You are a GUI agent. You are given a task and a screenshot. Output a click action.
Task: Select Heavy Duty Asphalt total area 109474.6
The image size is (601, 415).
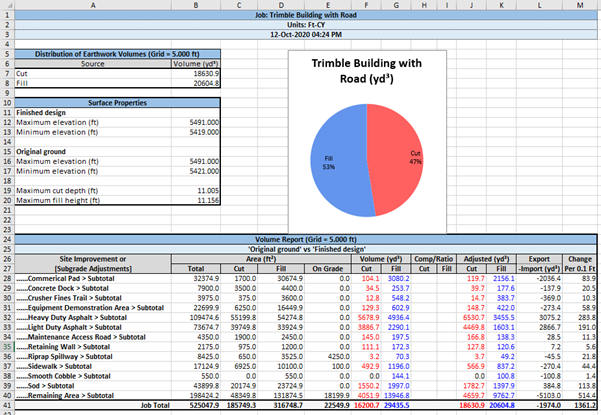coord(196,318)
